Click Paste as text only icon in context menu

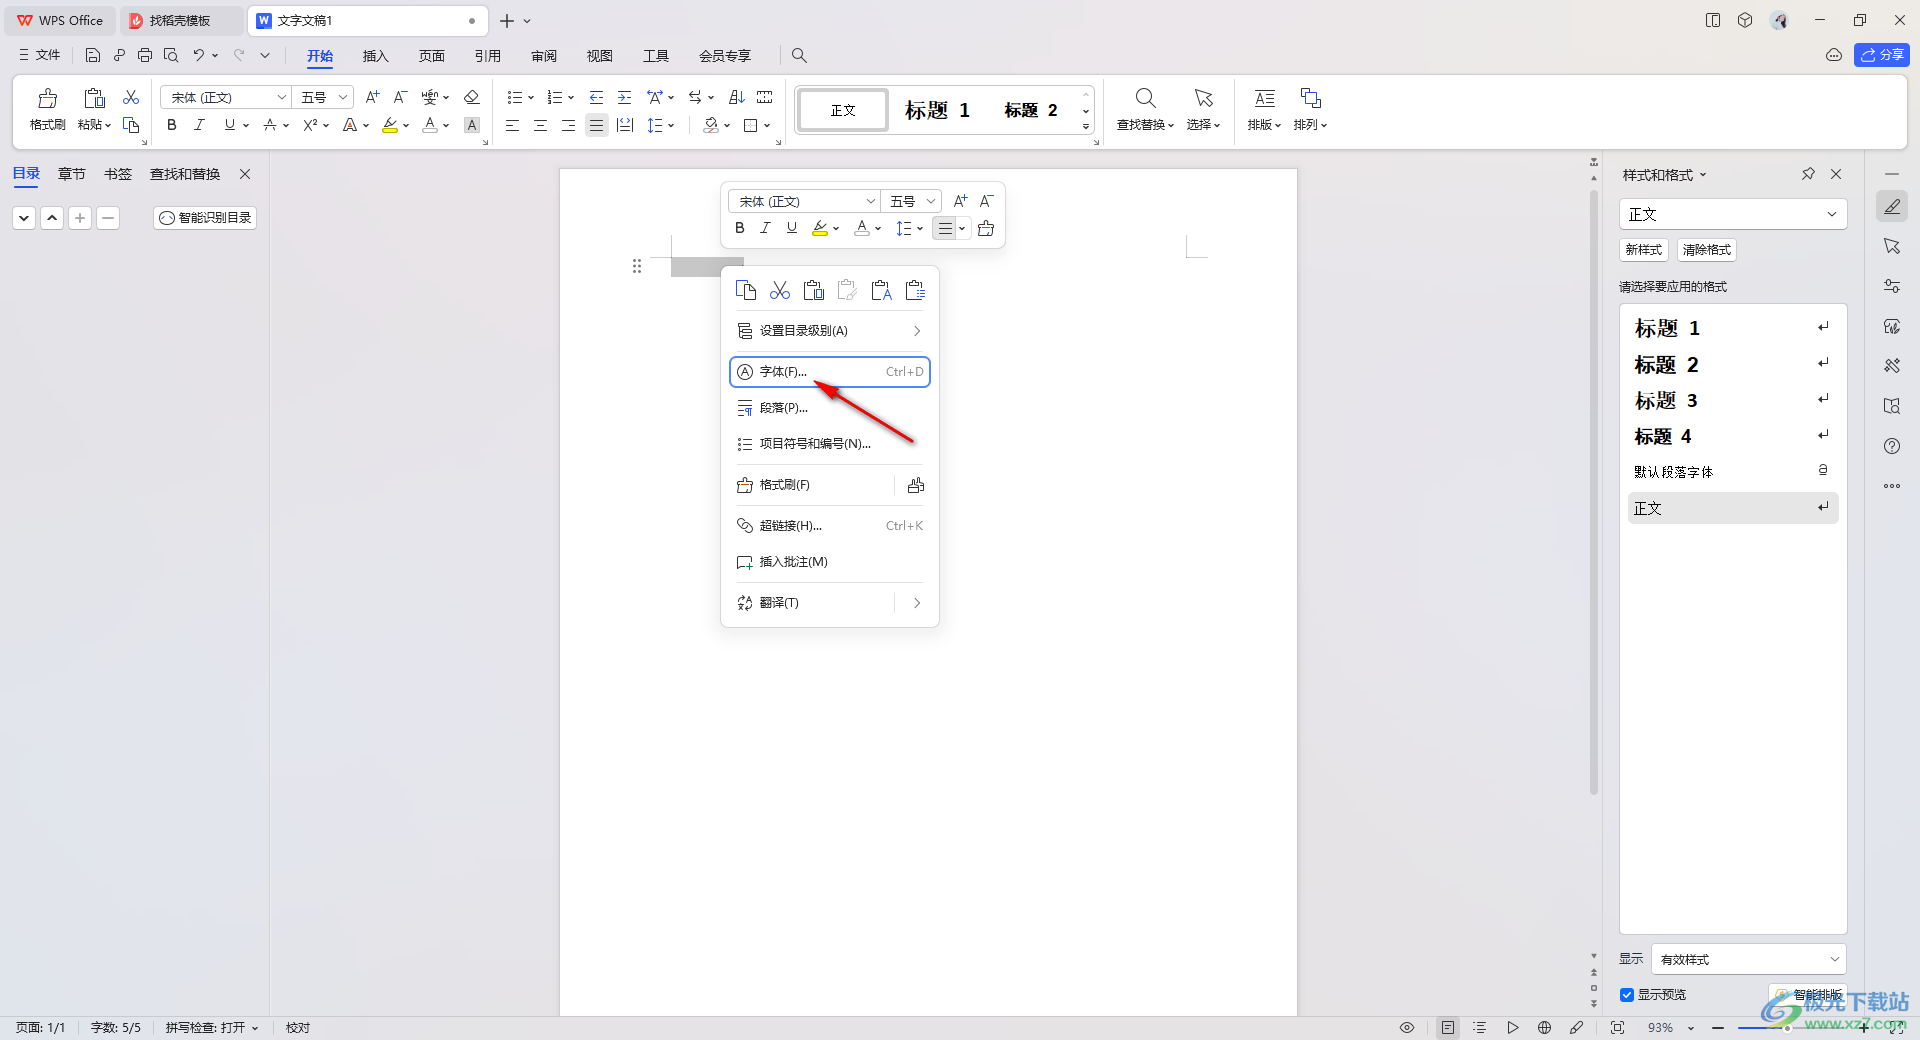881,290
